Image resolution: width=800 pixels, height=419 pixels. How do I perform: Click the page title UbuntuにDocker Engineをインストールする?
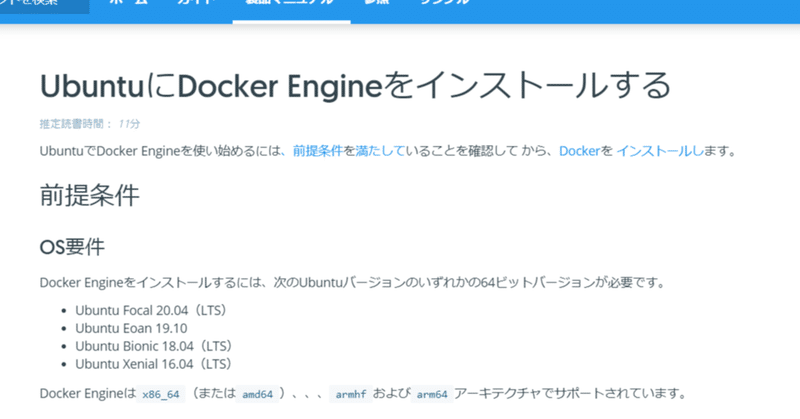click(x=355, y=86)
